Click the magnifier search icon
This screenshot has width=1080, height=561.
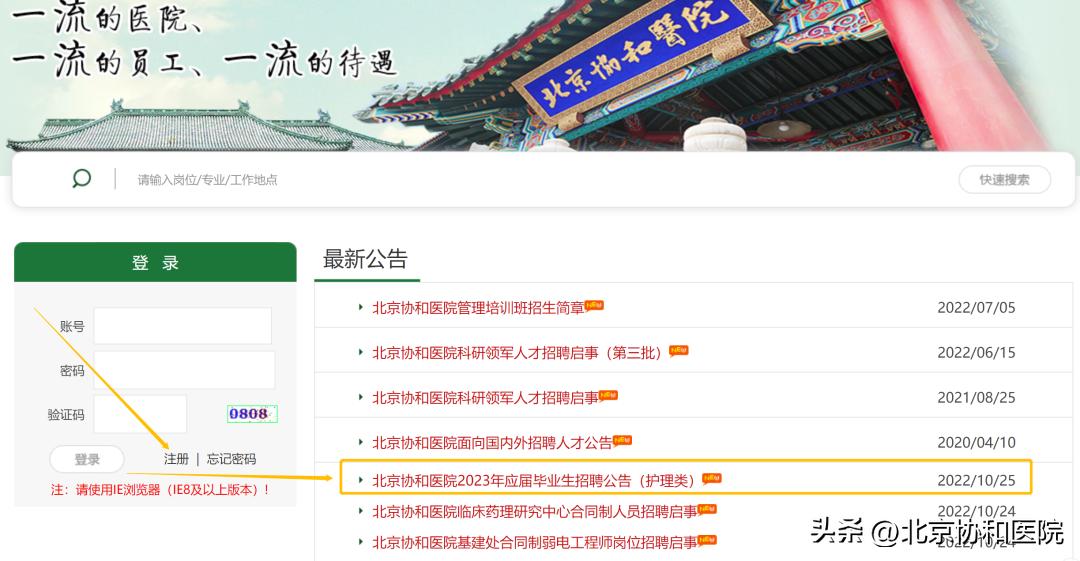pyautogui.click(x=81, y=179)
